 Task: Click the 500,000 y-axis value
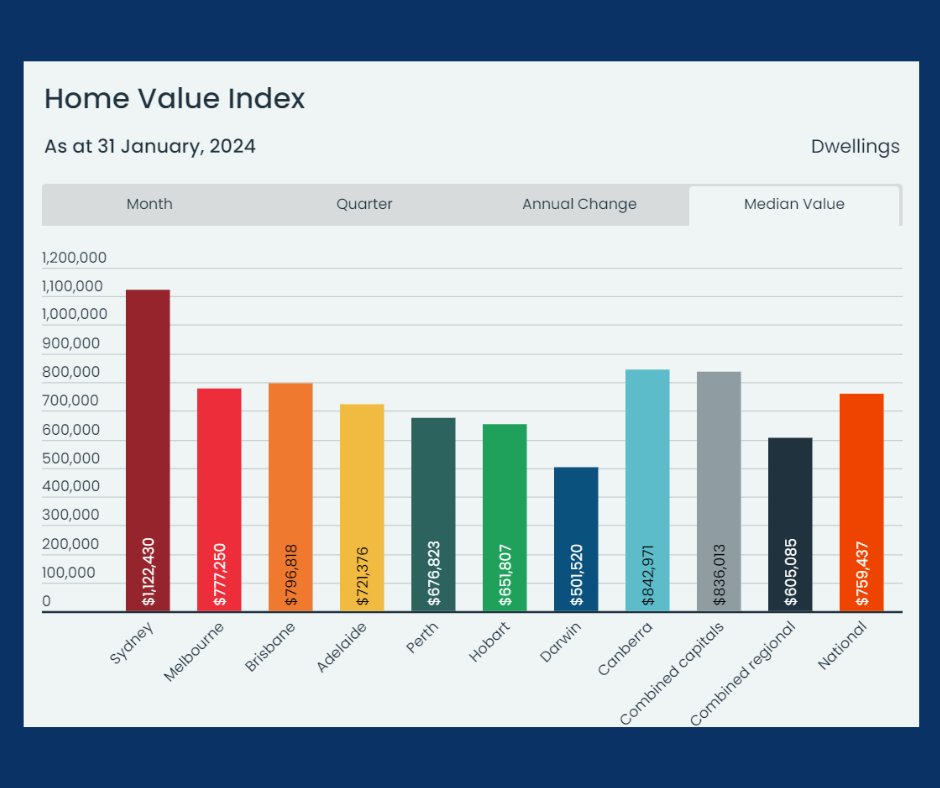71,459
